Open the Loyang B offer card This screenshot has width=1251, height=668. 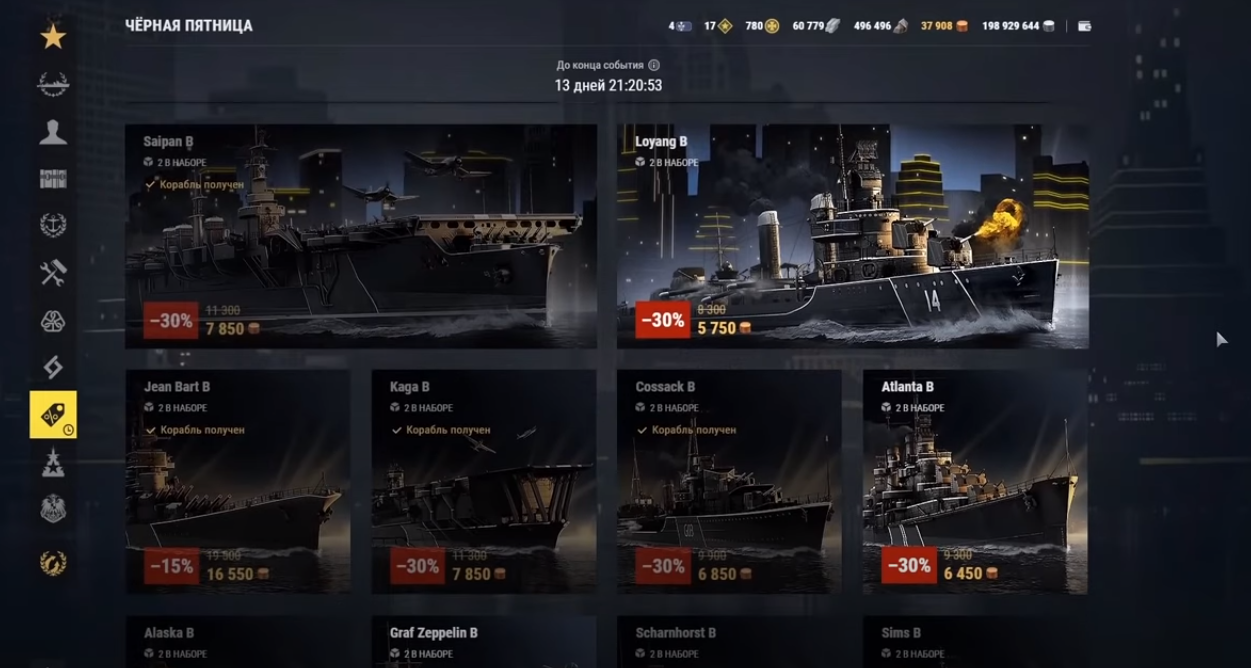coord(853,236)
